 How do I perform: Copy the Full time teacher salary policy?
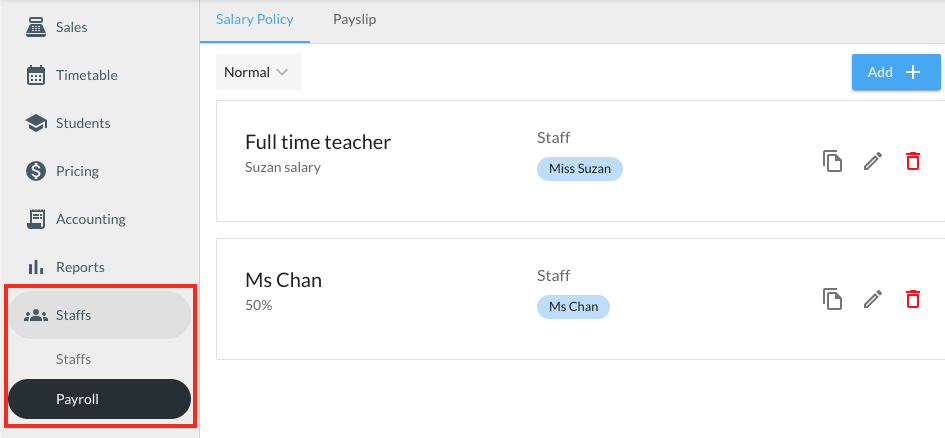832,161
